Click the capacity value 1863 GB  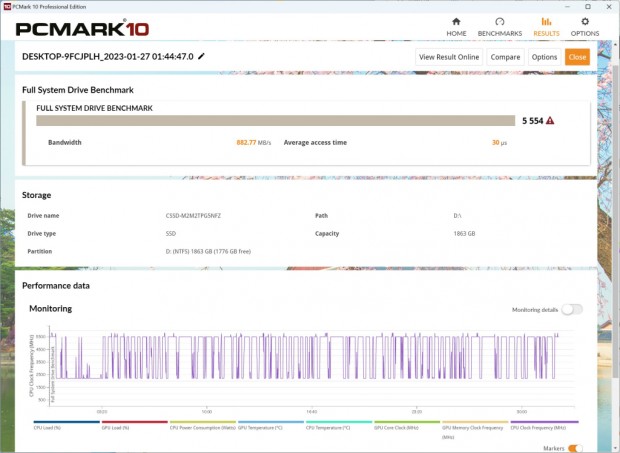464,233
